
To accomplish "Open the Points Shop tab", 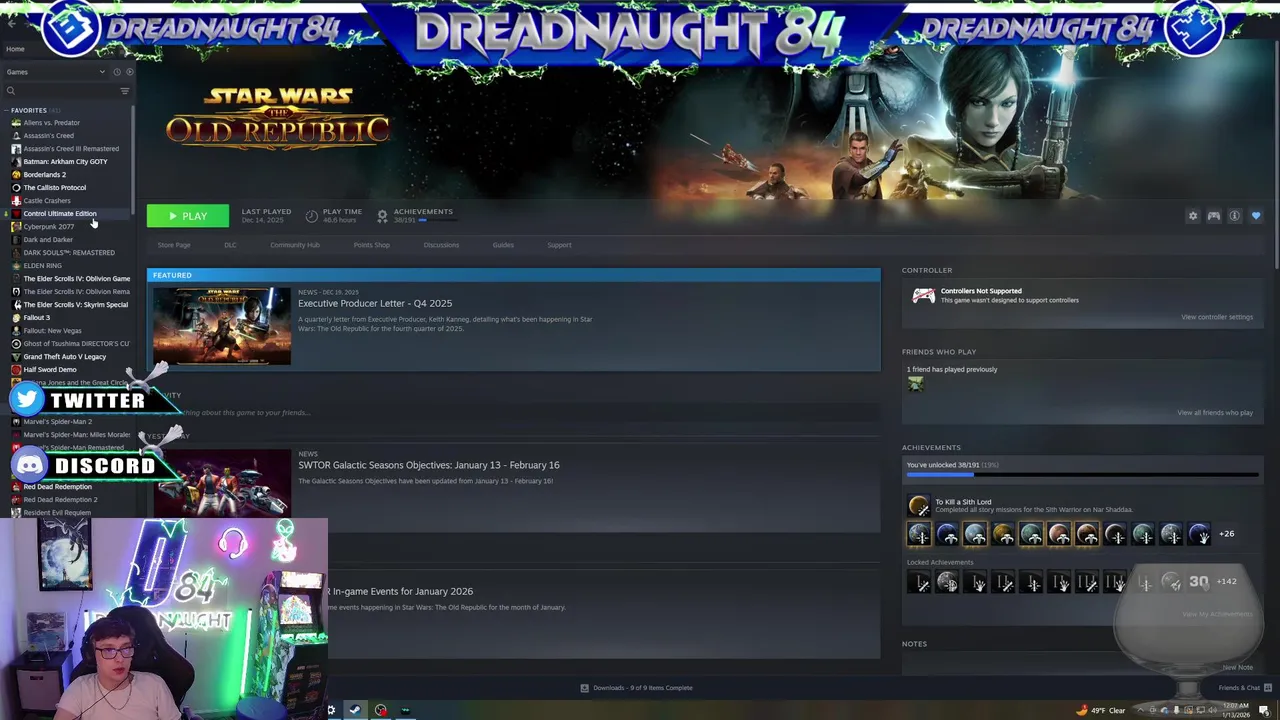I will (371, 245).
